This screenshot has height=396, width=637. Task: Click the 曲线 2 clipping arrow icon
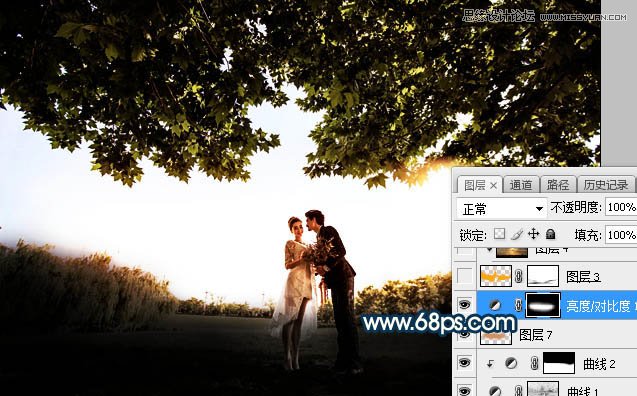coord(490,364)
